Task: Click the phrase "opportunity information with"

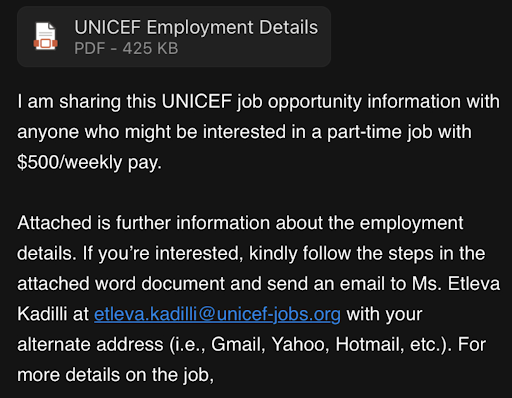Action: [384, 102]
